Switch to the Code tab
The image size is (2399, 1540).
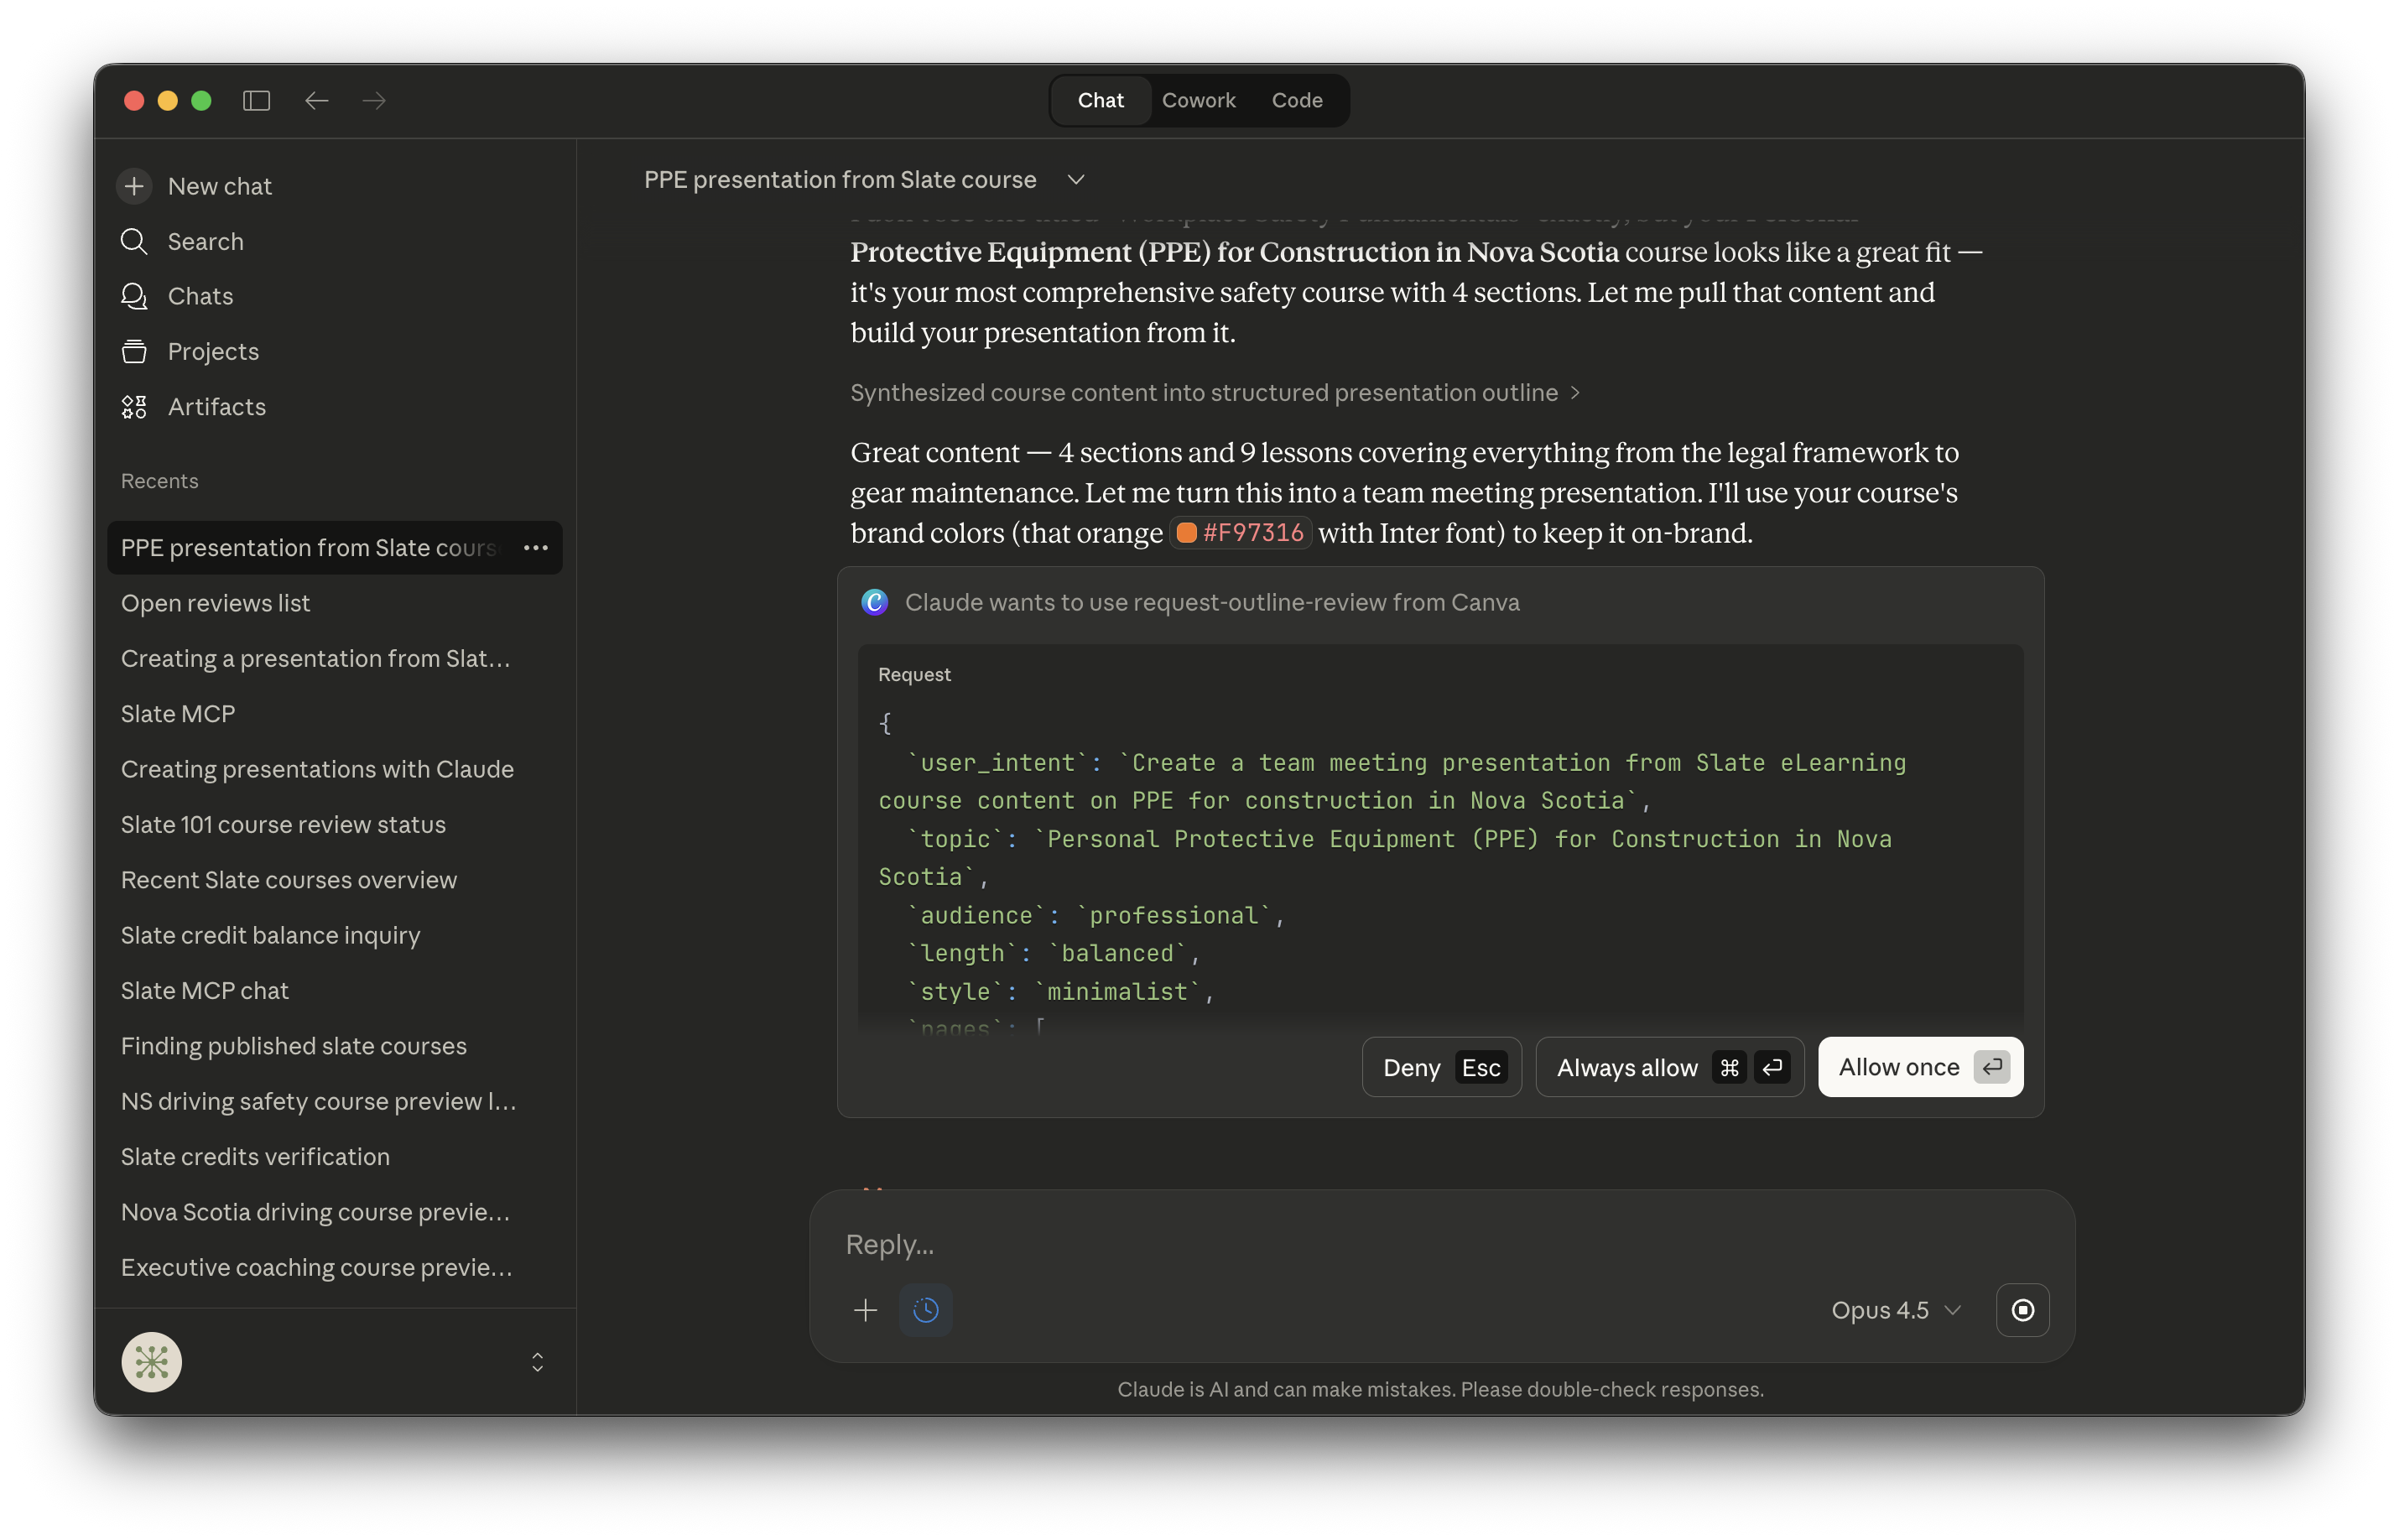1296,101
